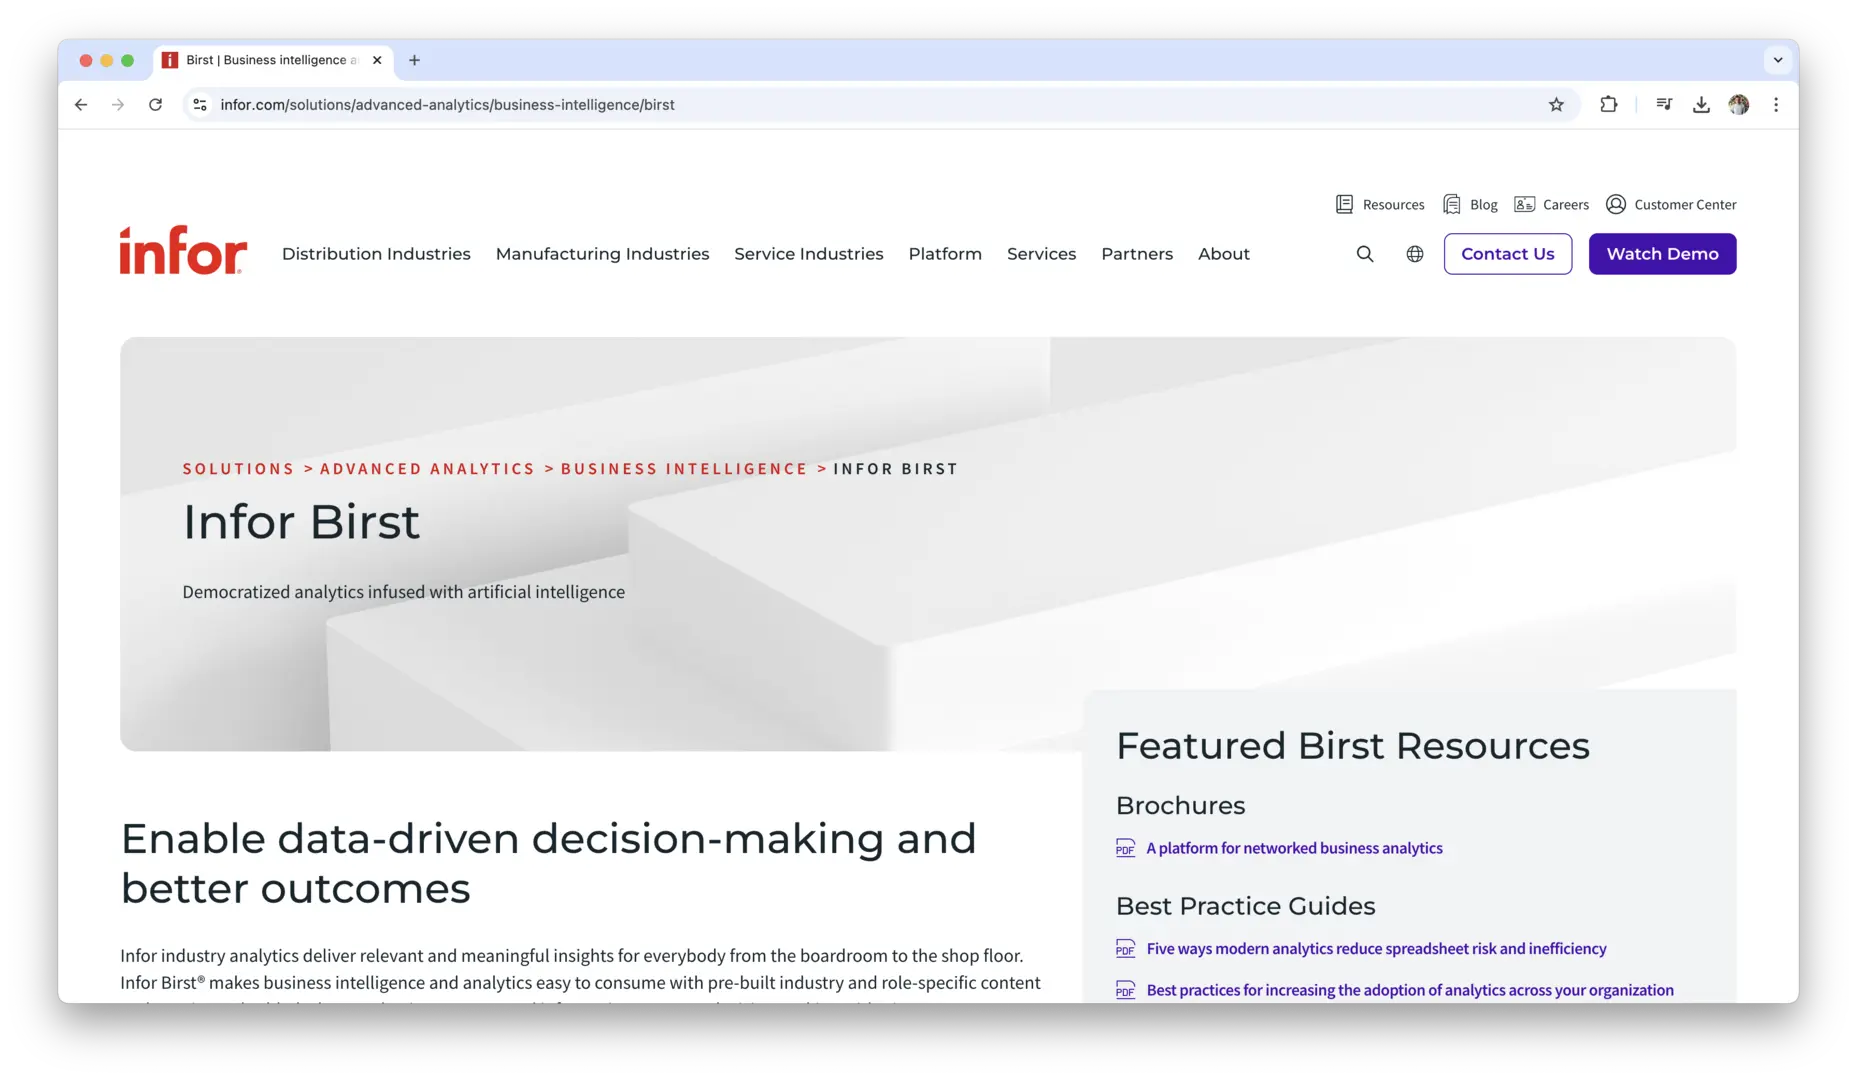Screen dimensions: 1857x1080
Task: Open the Blog link
Action: [x=1484, y=205]
